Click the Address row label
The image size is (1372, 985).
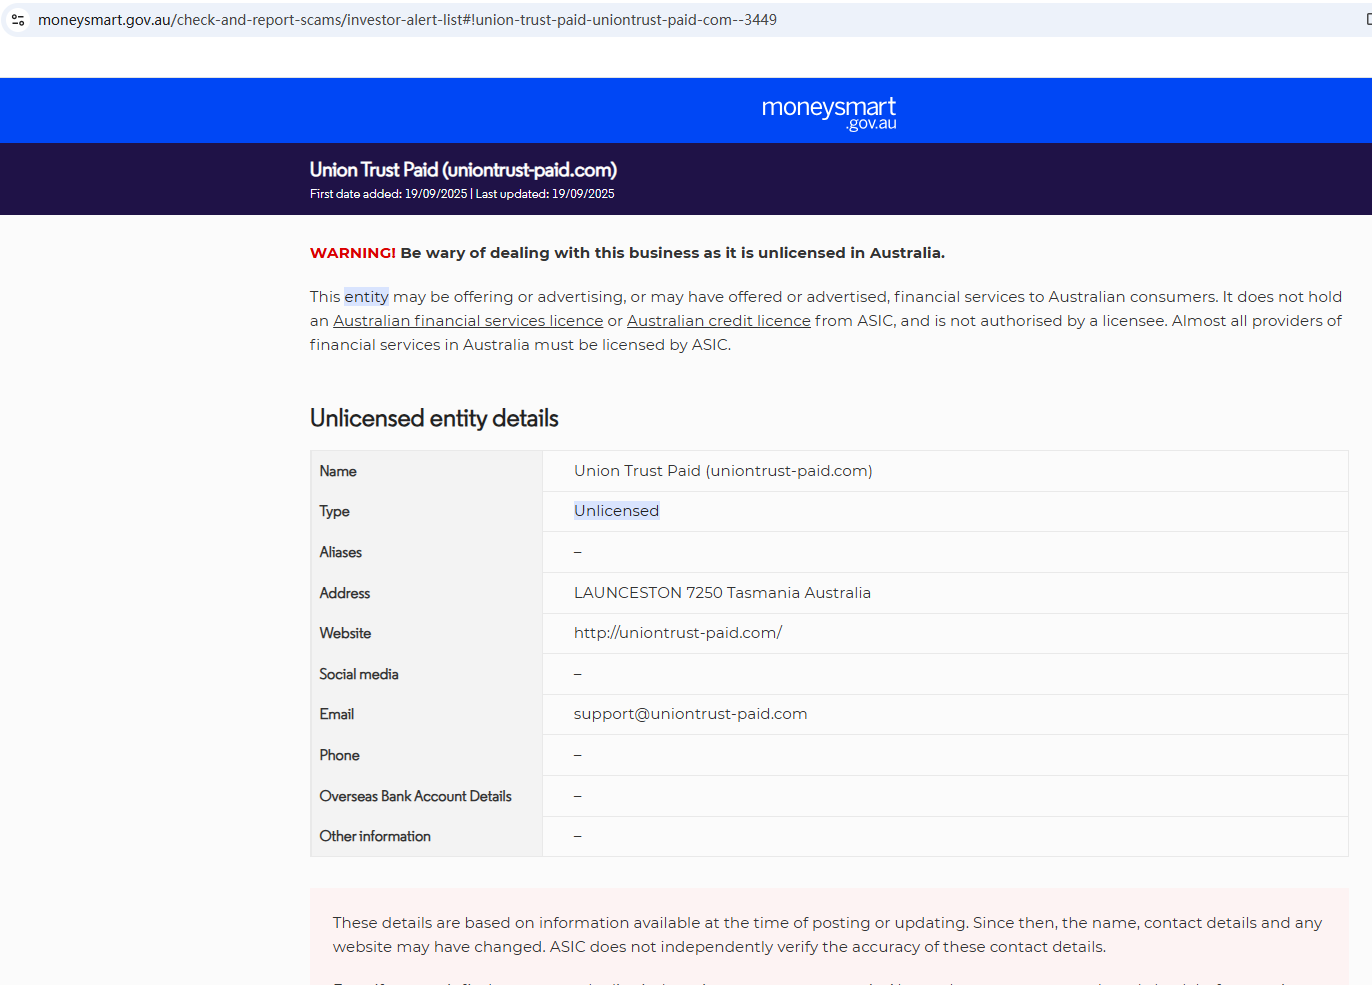(x=345, y=593)
